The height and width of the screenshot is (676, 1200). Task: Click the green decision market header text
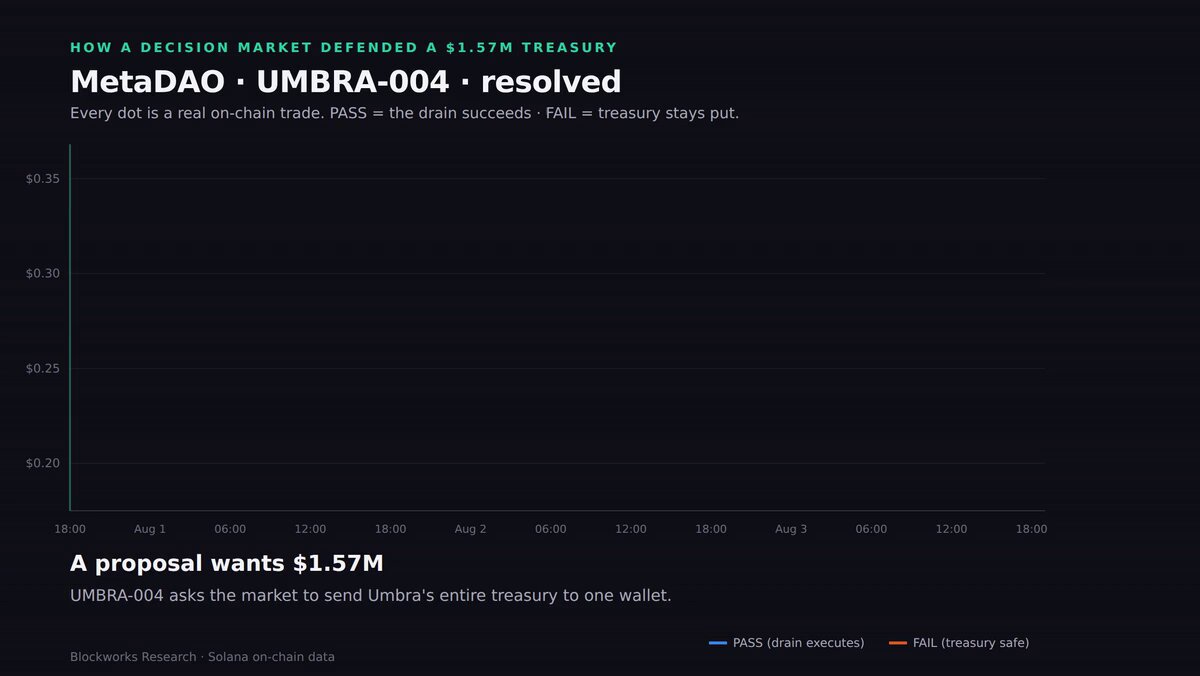click(x=344, y=48)
